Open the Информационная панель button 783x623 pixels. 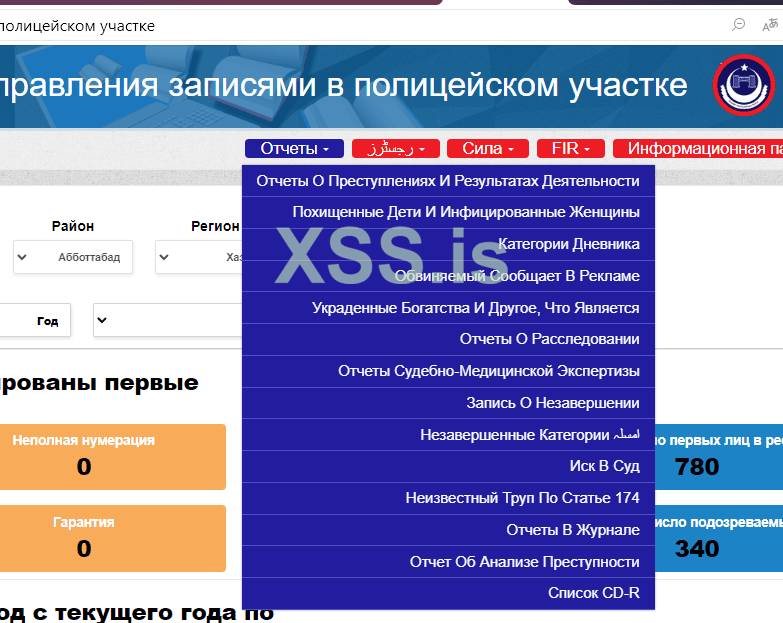698,148
